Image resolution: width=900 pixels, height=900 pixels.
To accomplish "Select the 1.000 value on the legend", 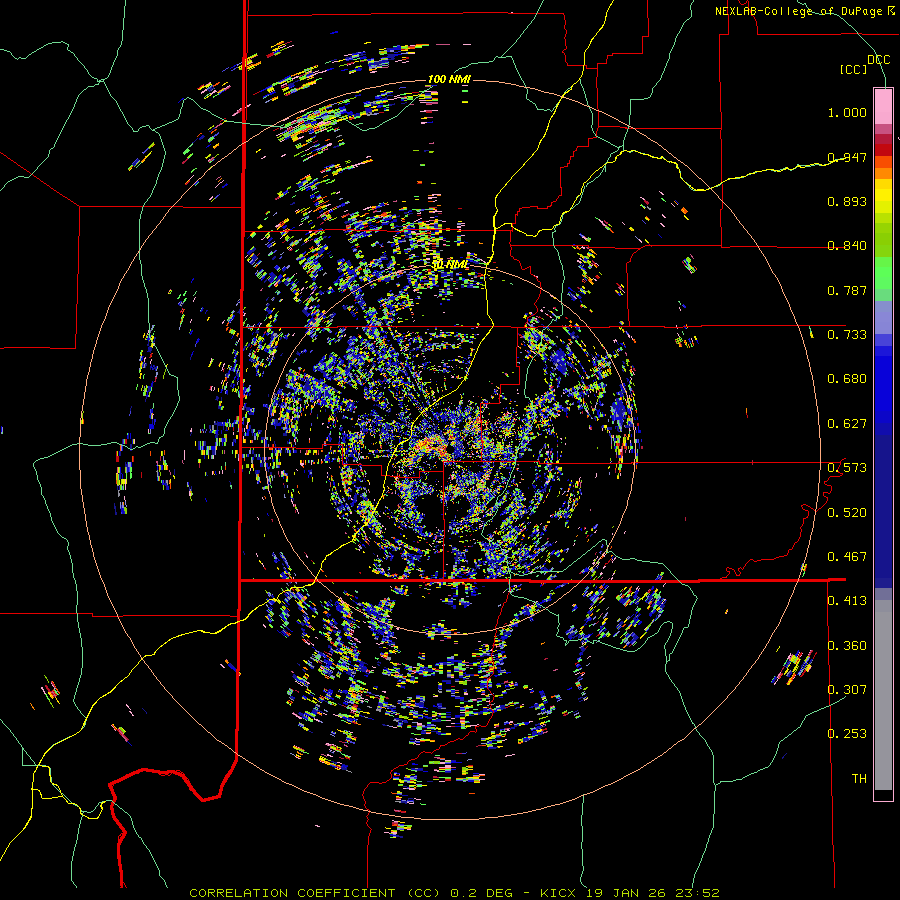I will [x=847, y=112].
